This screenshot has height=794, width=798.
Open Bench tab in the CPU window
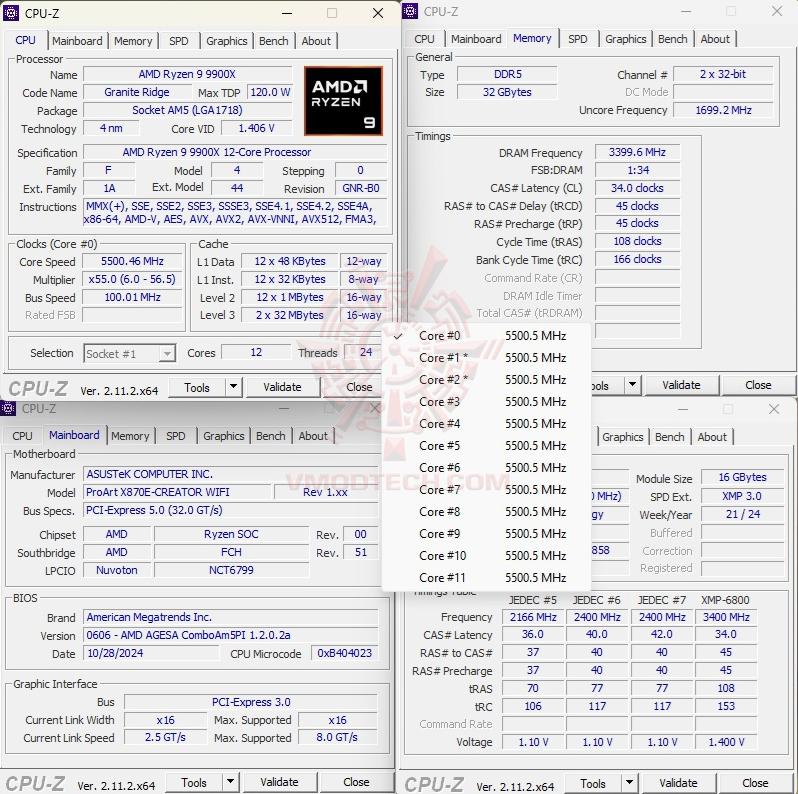273,41
